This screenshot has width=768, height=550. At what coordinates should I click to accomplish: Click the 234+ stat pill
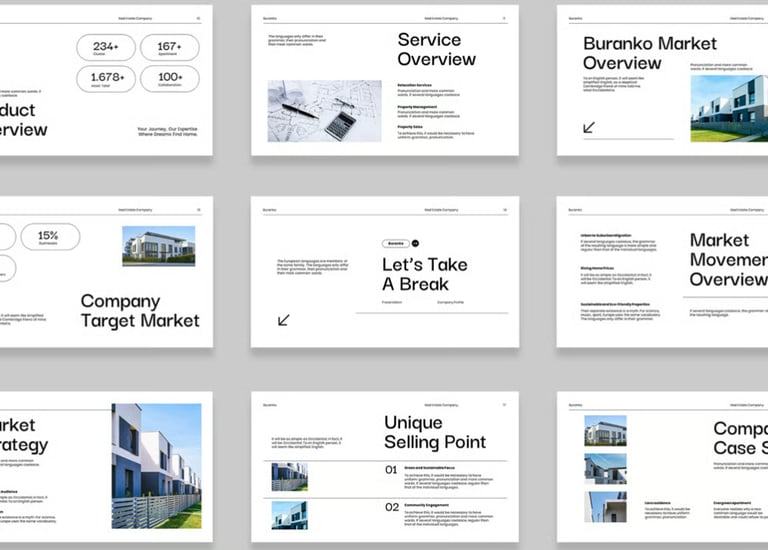pos(106,48)
